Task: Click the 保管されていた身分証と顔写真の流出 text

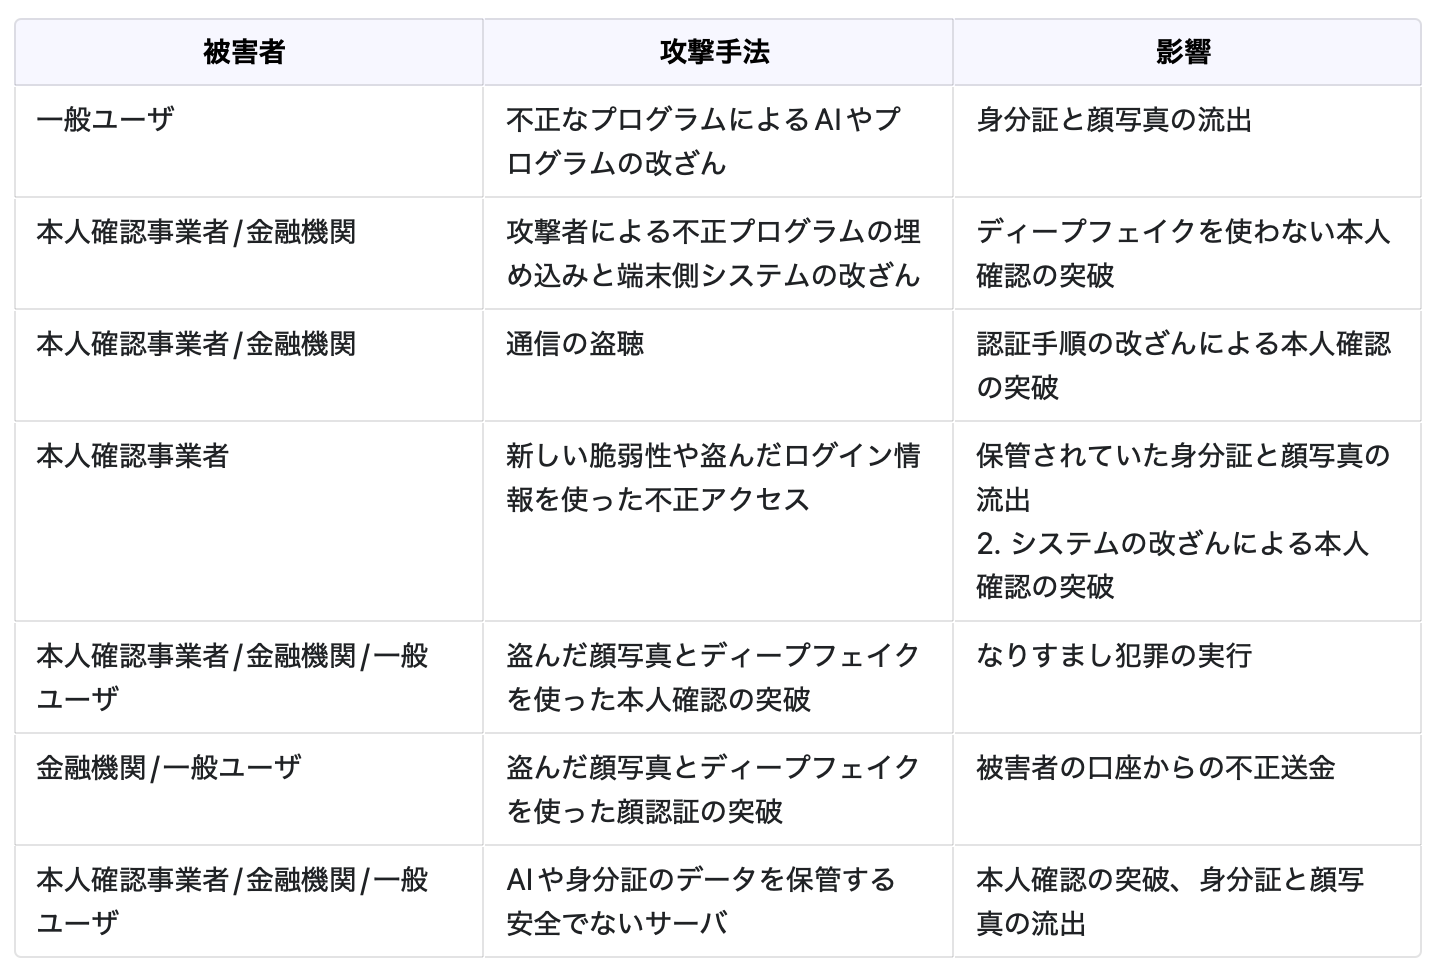Action: [x=1183, y=476]
